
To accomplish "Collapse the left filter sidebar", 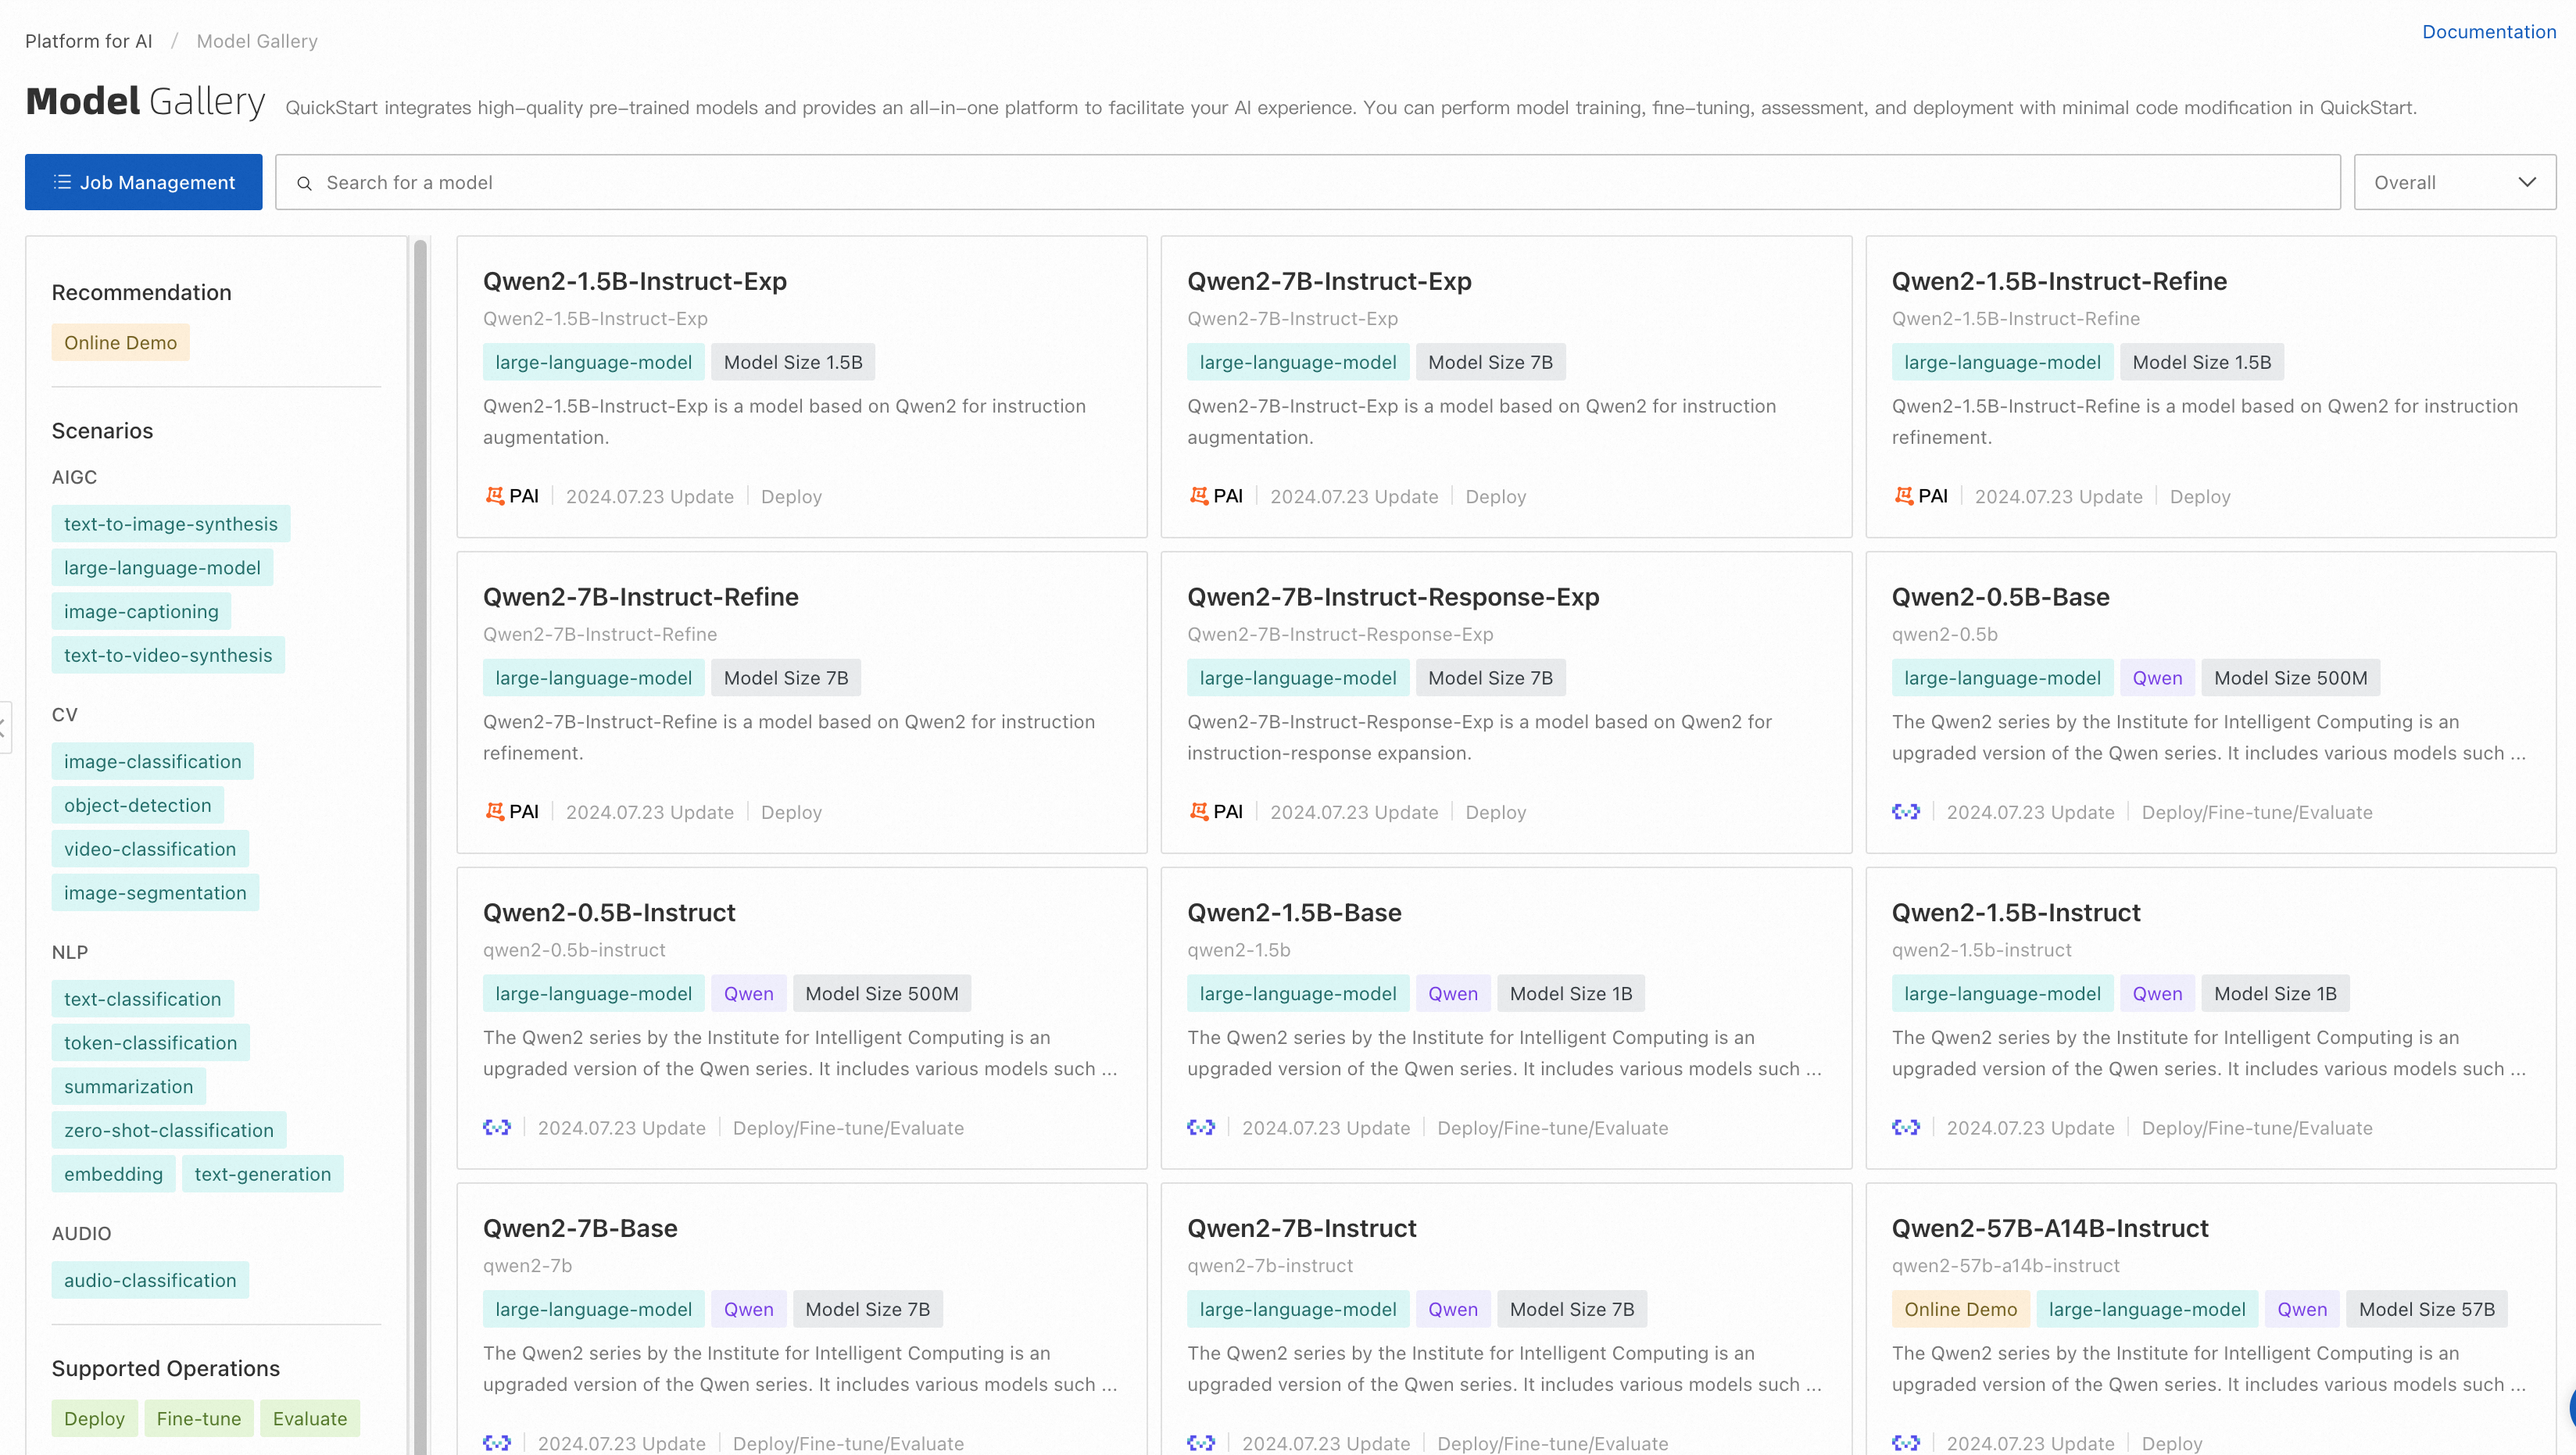I will point(4,727).
